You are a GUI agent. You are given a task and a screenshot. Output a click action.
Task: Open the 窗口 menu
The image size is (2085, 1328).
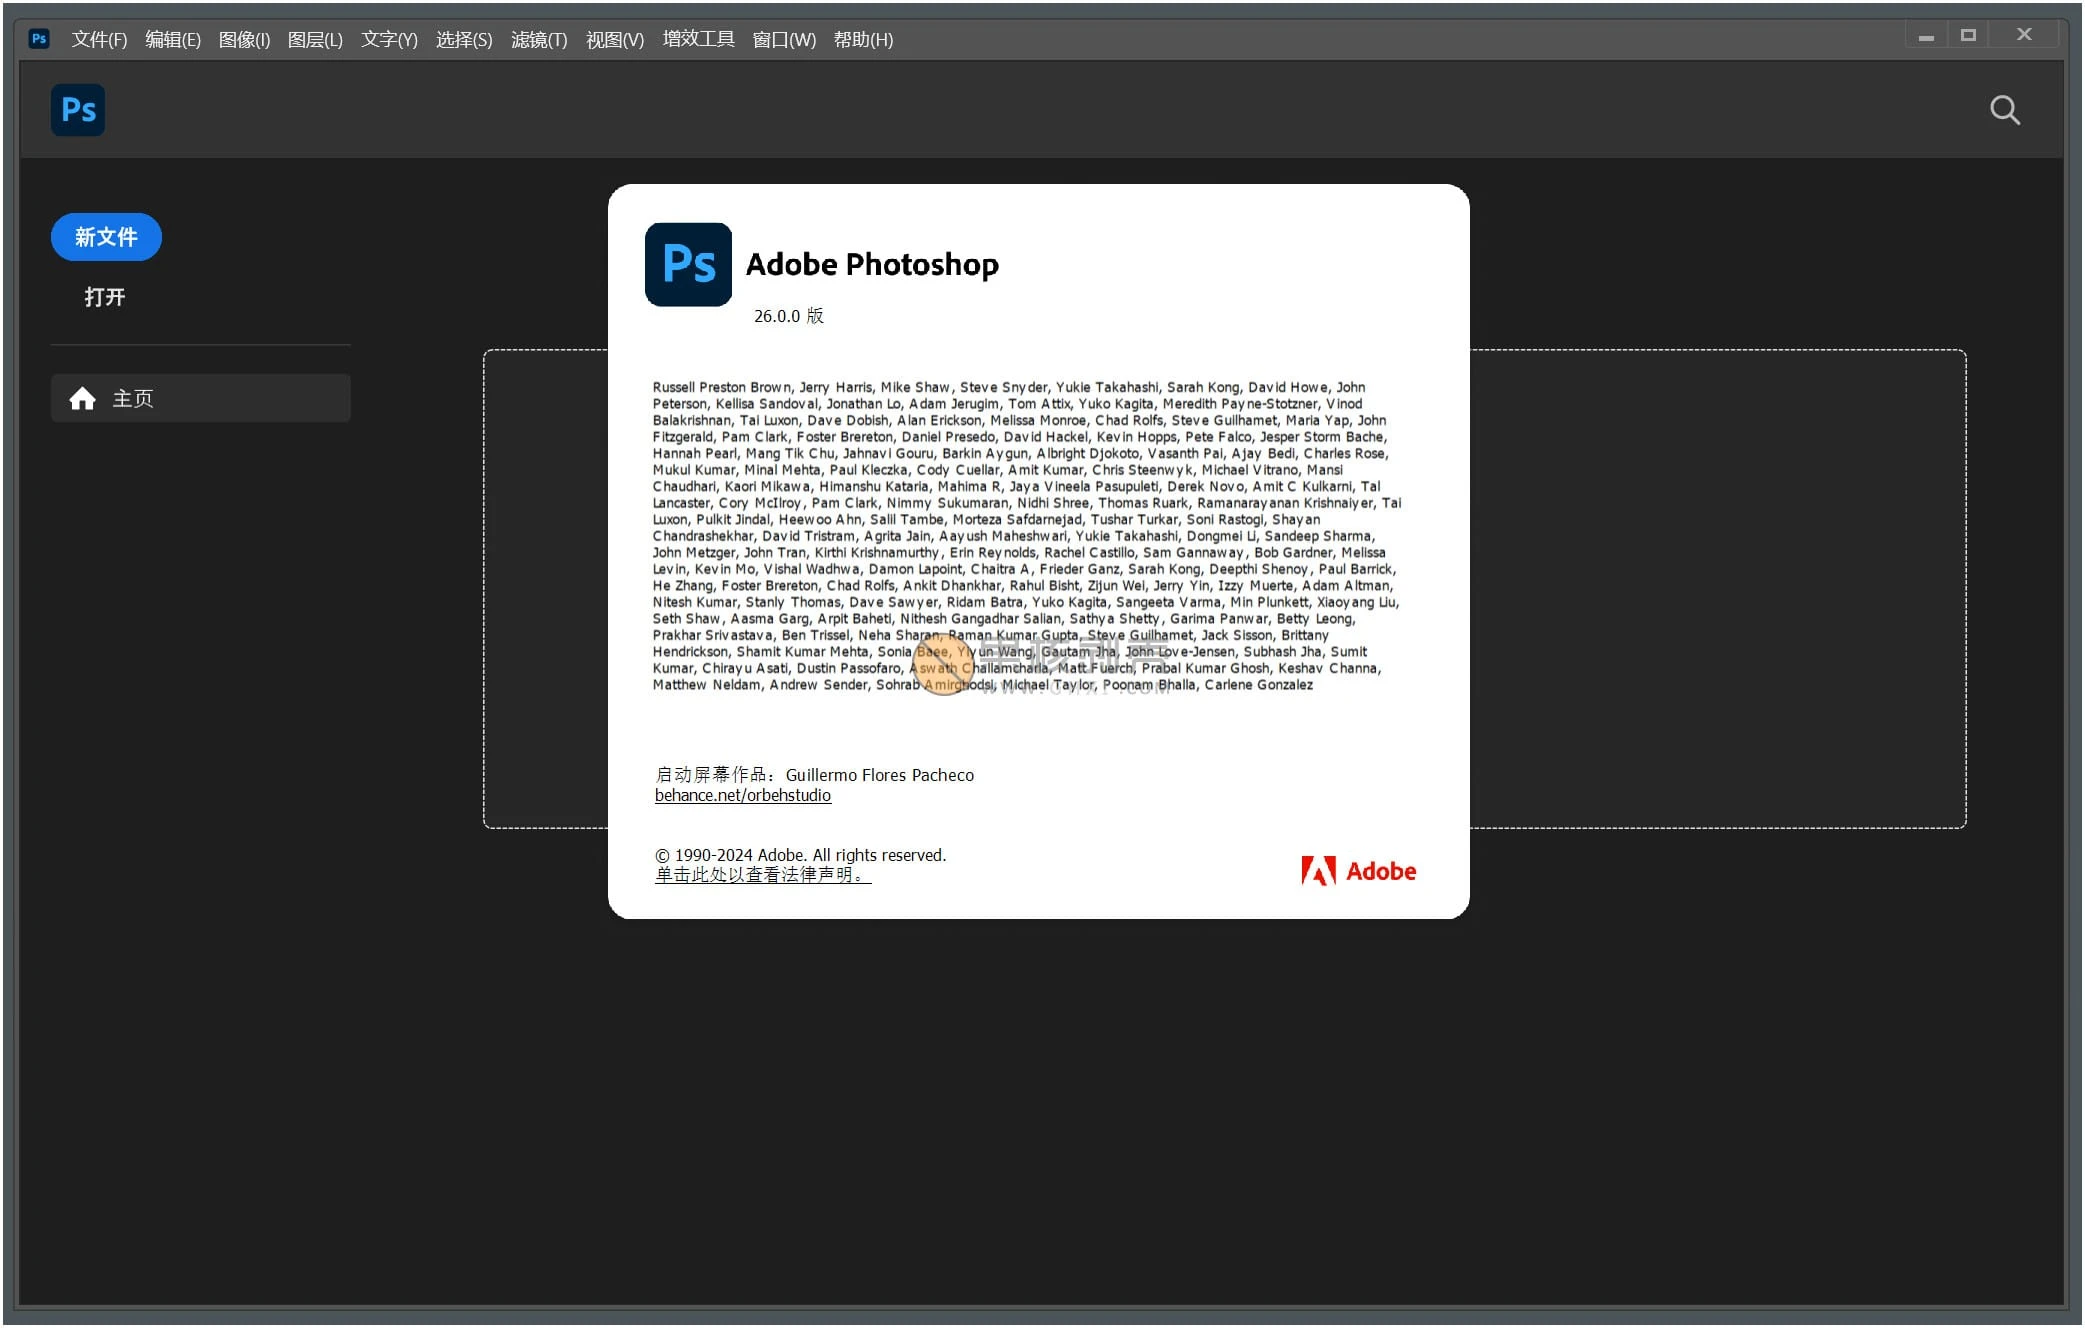(x=784, y=39)
